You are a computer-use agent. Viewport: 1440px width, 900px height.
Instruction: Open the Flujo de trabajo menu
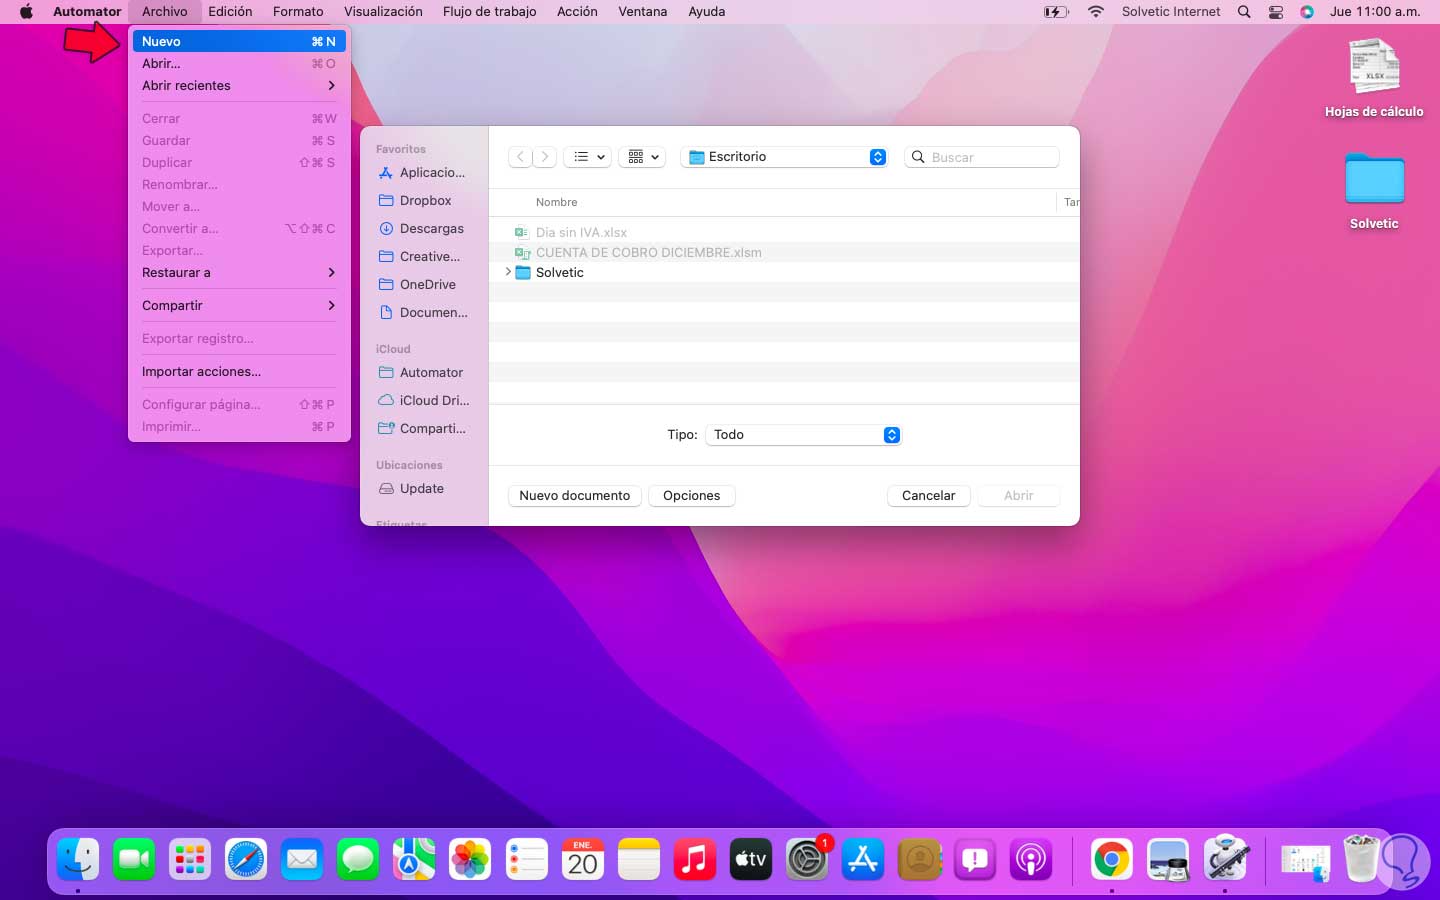tap(489, 12)
